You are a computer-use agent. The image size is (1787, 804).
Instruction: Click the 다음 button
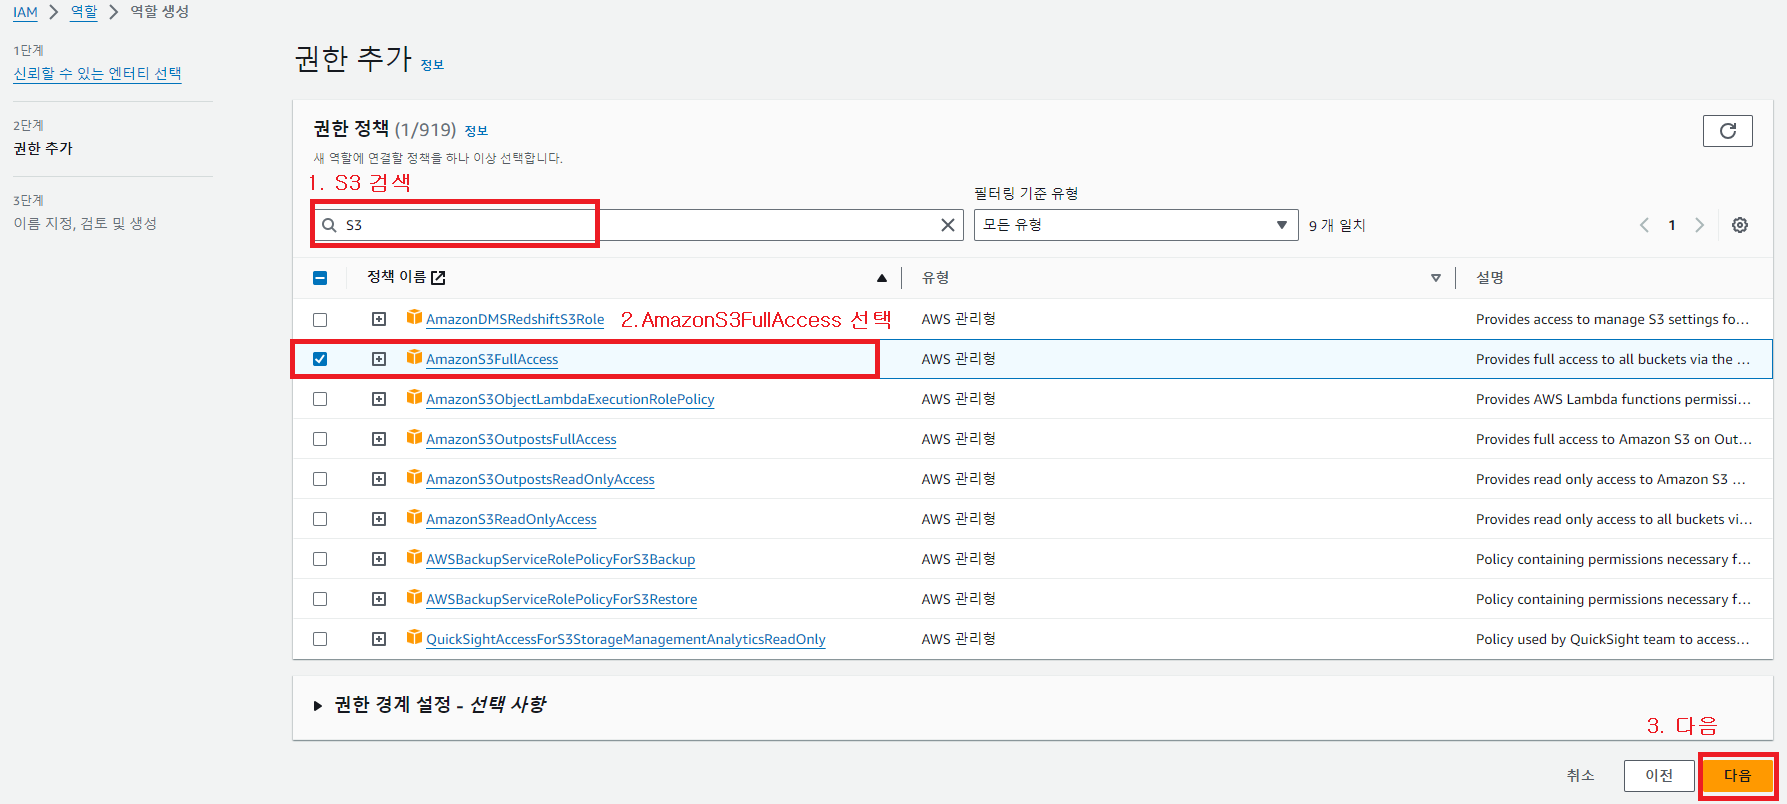(x=1738, y=775)
